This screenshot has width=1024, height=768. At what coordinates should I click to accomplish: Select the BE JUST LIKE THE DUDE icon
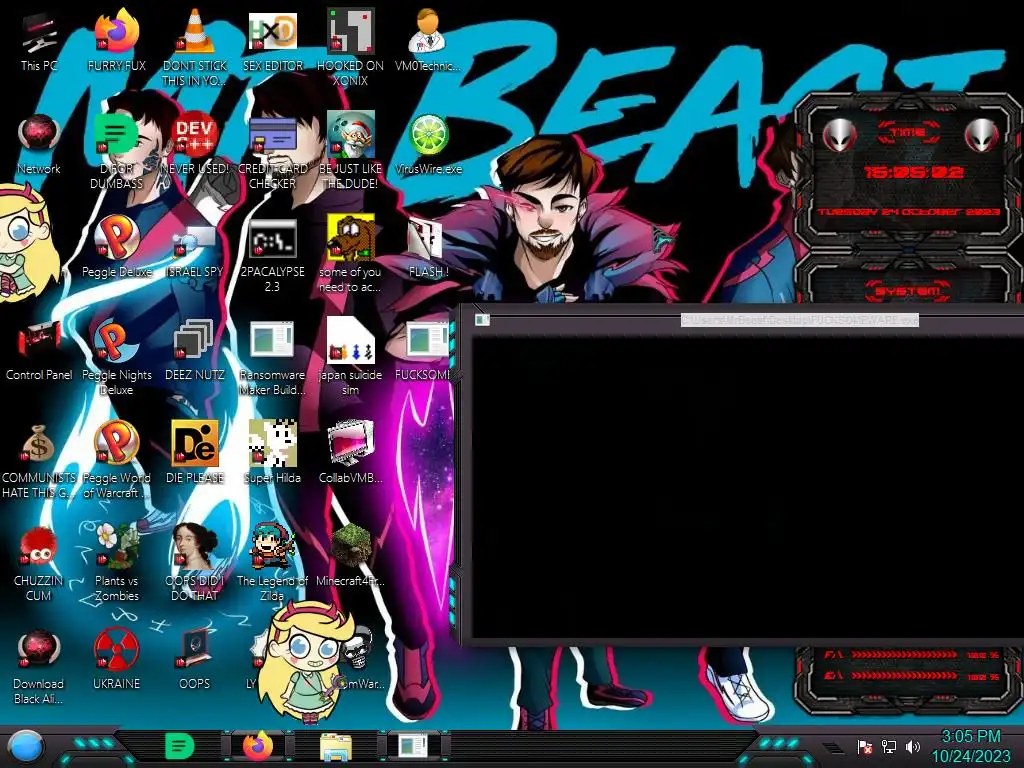click(x=350, y=150)
